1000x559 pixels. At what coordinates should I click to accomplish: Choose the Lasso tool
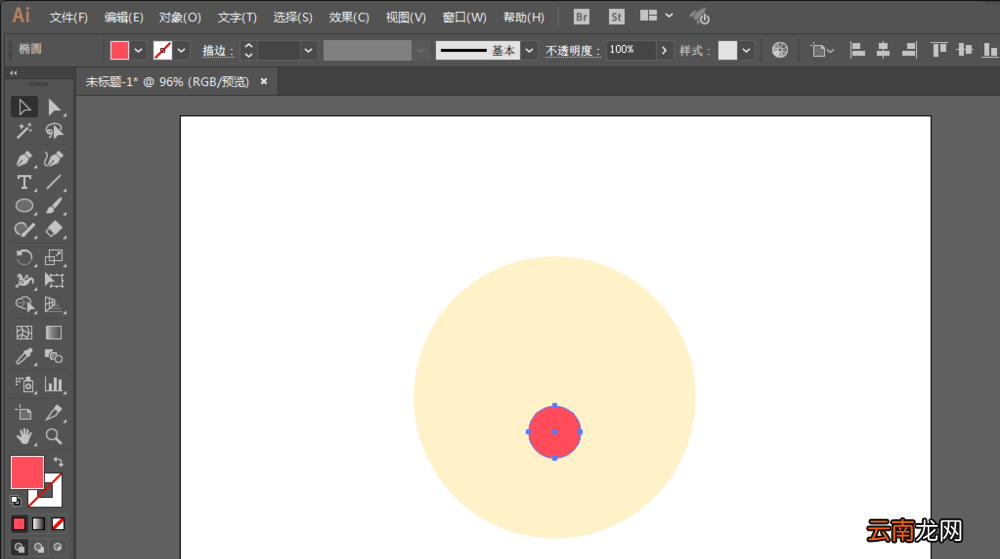54,131
